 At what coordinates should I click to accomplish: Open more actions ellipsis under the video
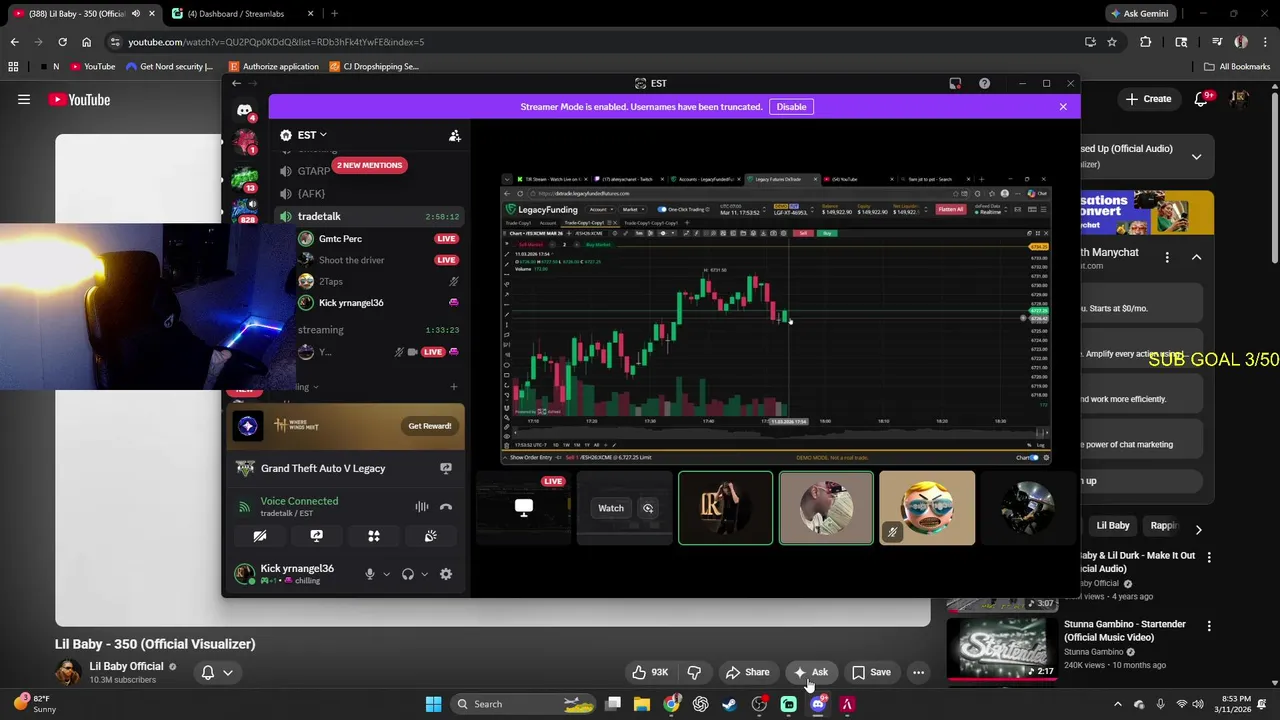coord(918,672)
